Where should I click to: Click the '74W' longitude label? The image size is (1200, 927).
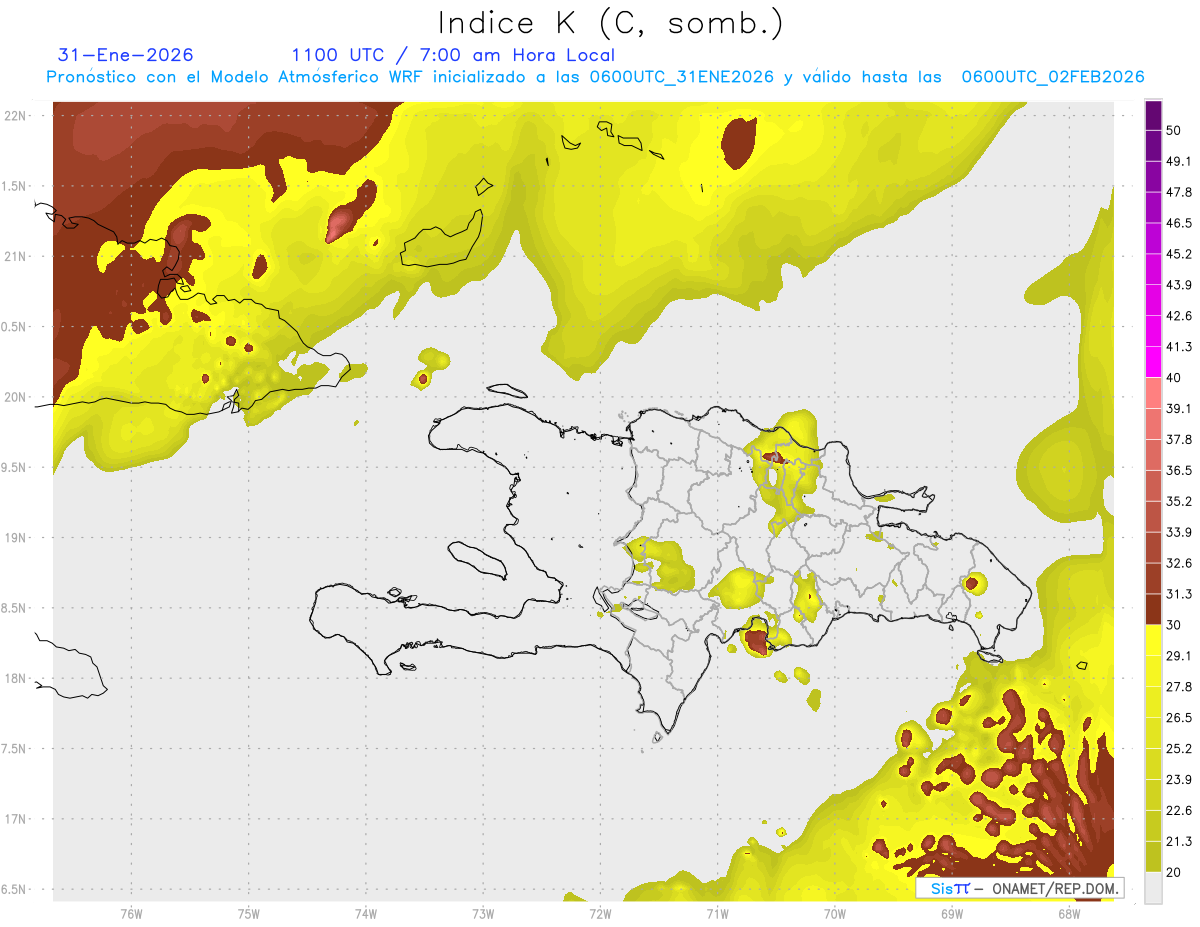[x=366, y=914]
